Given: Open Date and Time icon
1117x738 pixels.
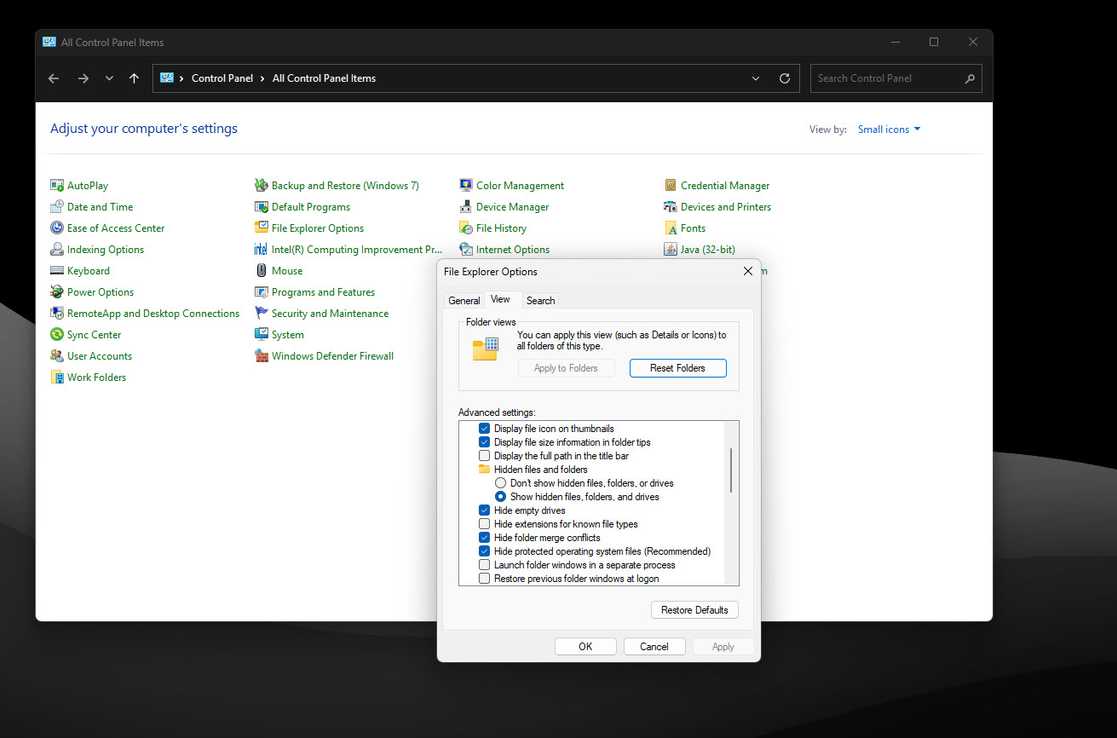Looking at the screenshot, I should coord(57,207).
